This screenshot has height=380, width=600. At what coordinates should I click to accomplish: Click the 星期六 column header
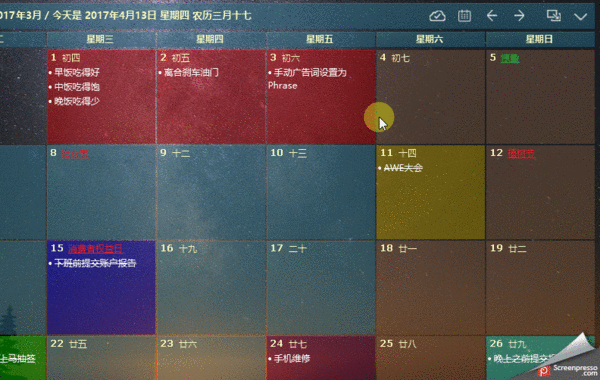click(430, 39)
